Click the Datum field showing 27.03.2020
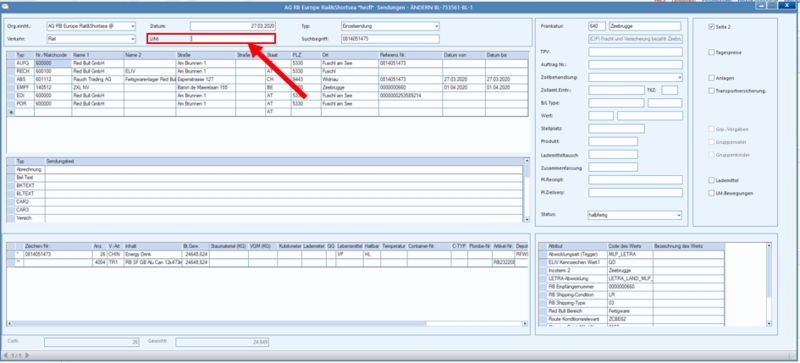This screenshot has height=363, width=800. pyautogui.click(x=232, y=26)
